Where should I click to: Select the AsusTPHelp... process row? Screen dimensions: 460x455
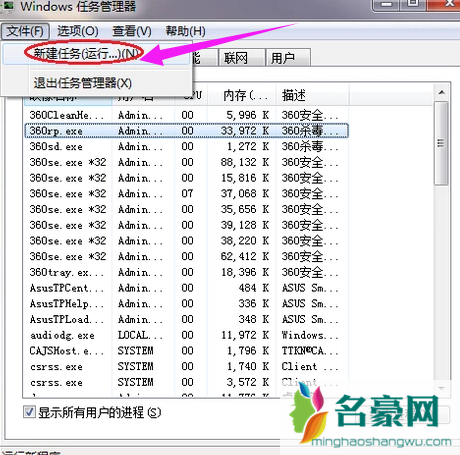tap(187, 304)
